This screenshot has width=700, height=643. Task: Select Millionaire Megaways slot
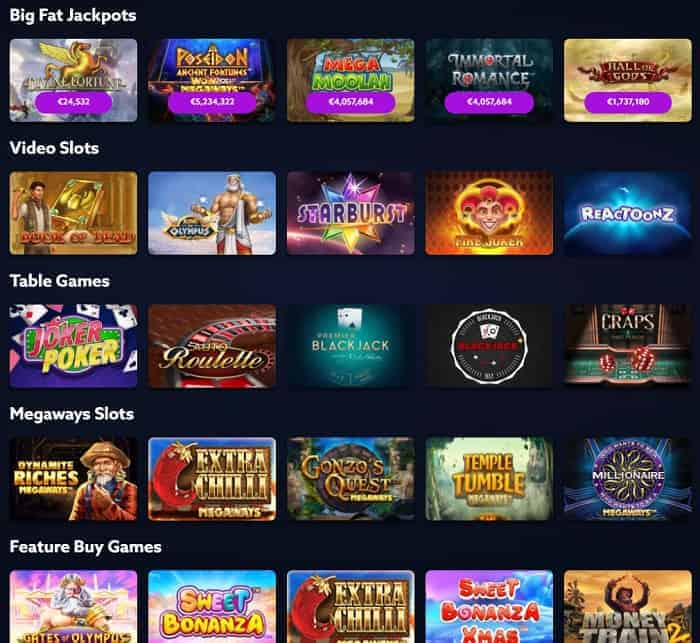click(628, 479)
